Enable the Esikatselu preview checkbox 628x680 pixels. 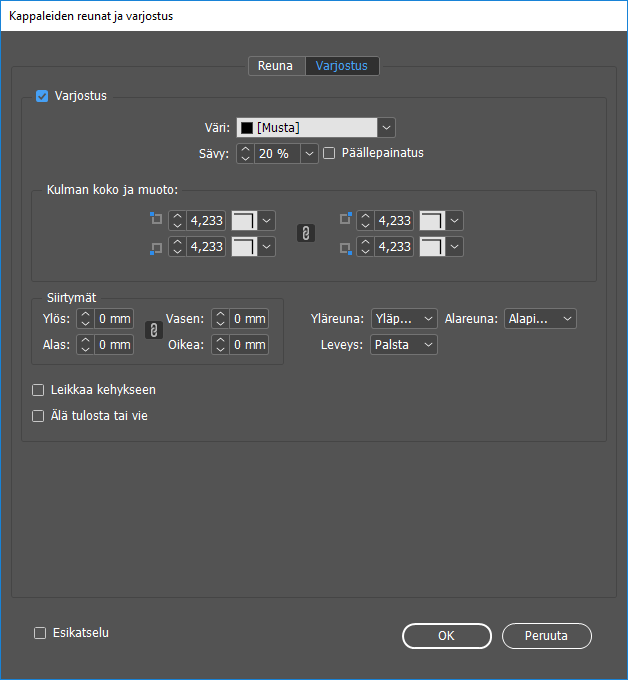tap(40, 633)
